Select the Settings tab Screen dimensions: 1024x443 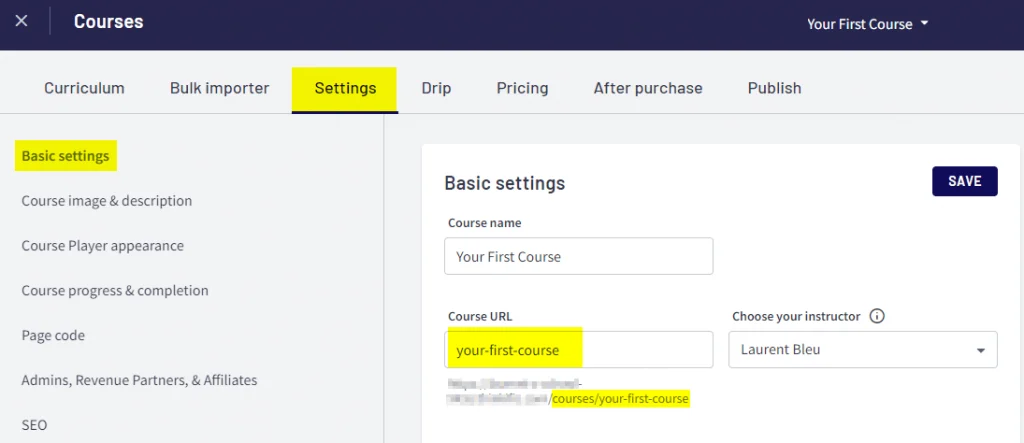pos(345,90)
